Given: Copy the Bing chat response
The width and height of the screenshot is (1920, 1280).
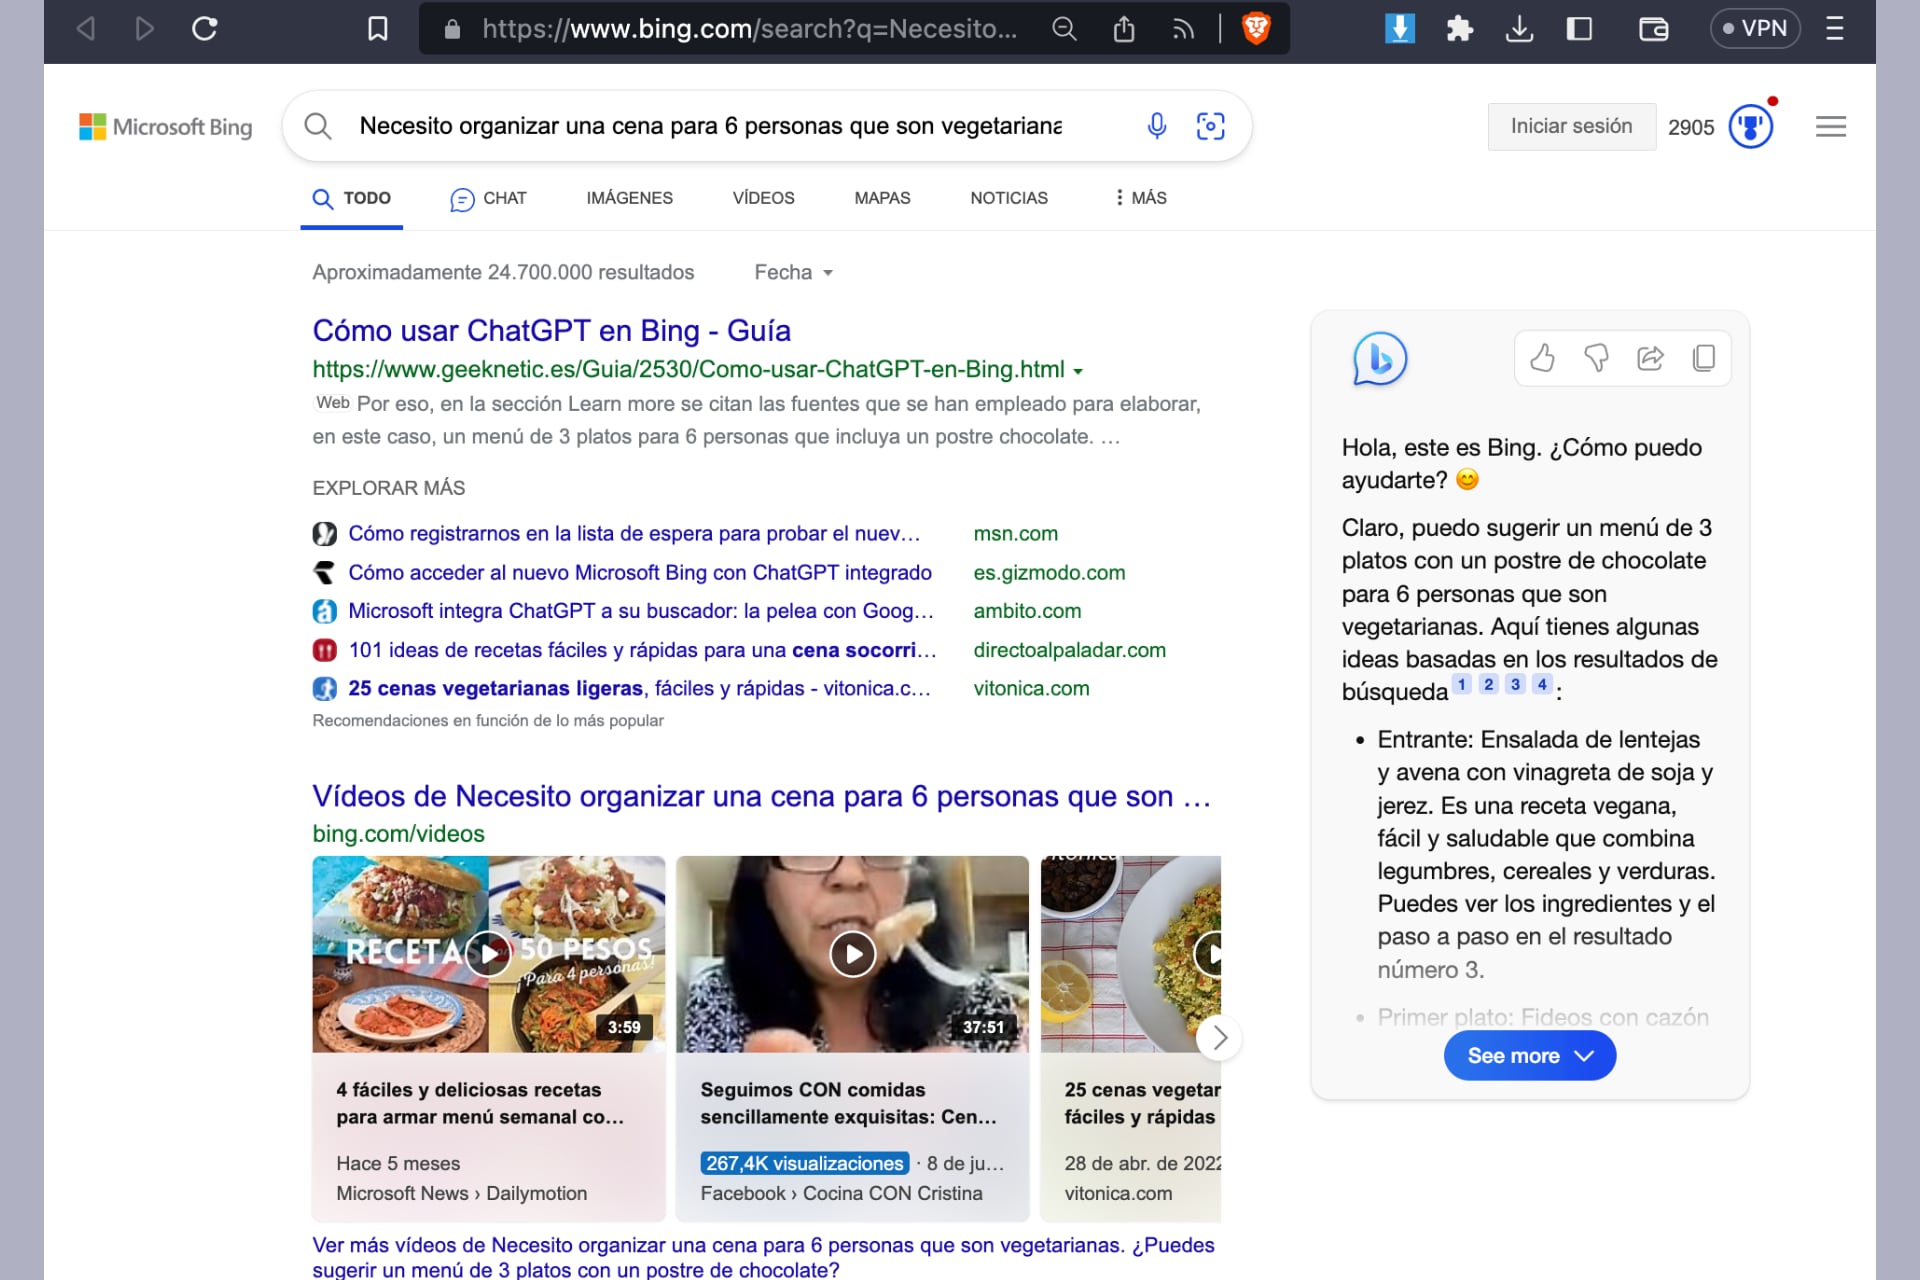Looking at the screenshot, I should pos(1704,358).
